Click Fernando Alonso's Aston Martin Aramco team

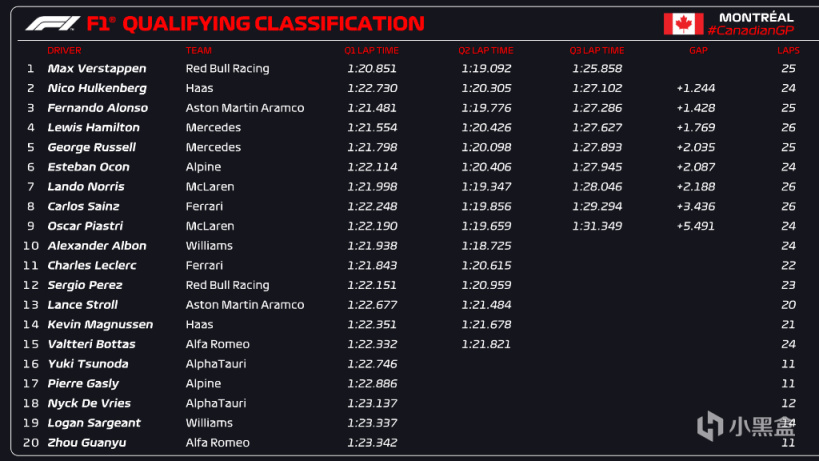[x=245, y=108]
